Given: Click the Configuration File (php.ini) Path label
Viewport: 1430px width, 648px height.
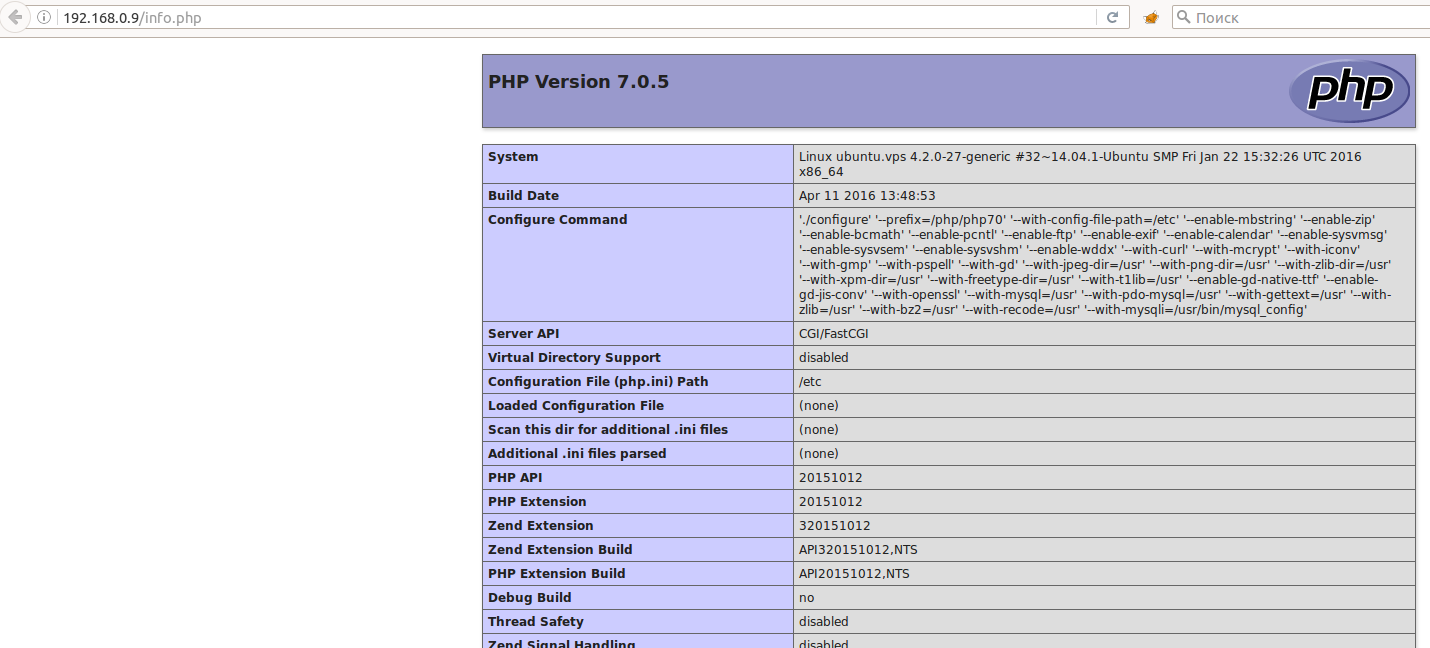Looking at the screenshot, I should click(598, 382).
